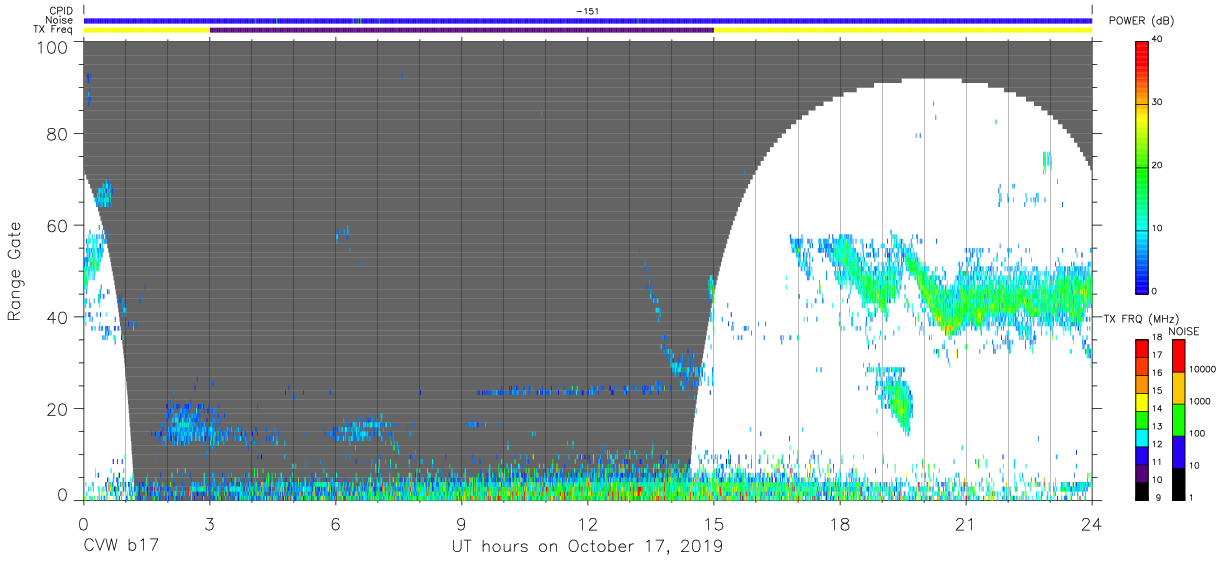Click the UT hours on October 17, 2019 title
The height and width of the screenshot is (567, 1228).
click(587, 546)
